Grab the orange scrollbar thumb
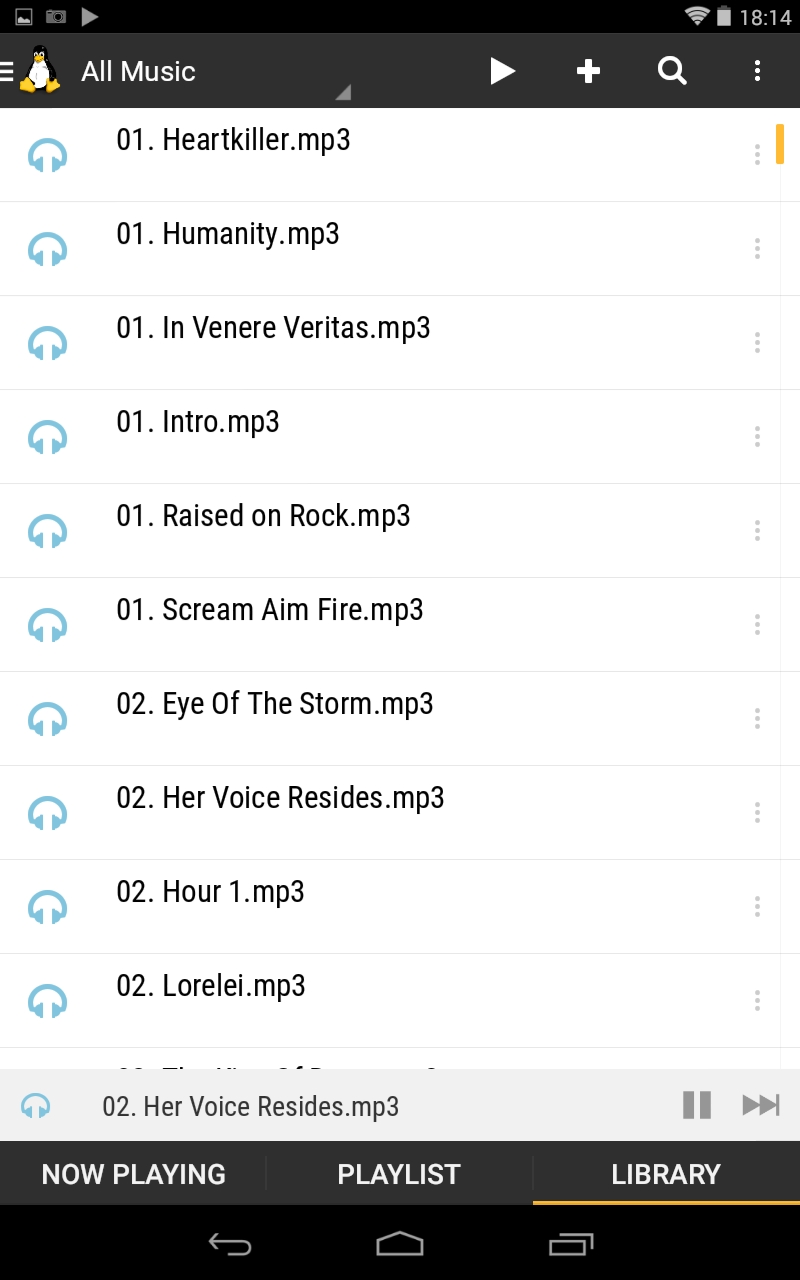This screenshot has height=1280, width=800. [780, 144]
